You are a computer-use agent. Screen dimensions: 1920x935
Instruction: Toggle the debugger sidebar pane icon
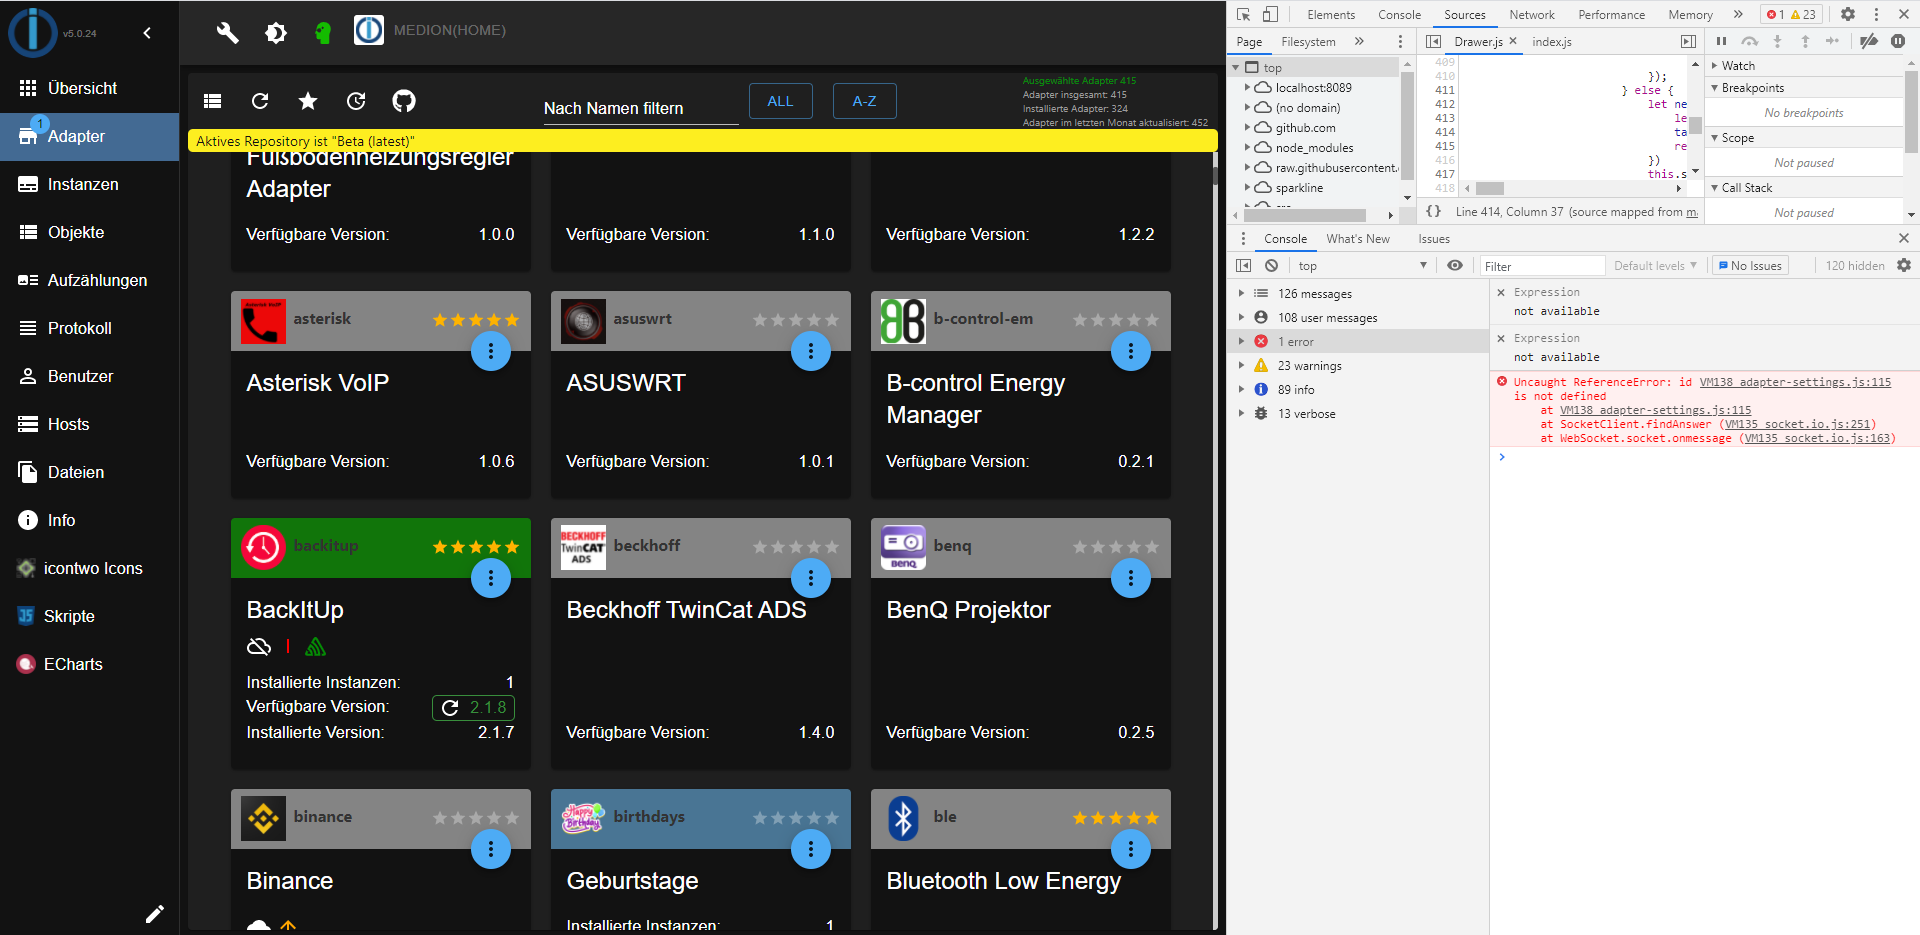(1688, 41)
